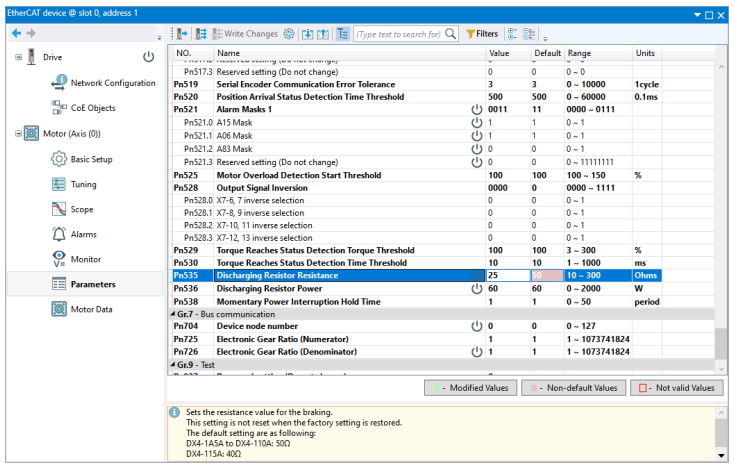Click the power icon on Pn521 Alarm Masks 1
The image size is (735, 466).
pos(477,109)
